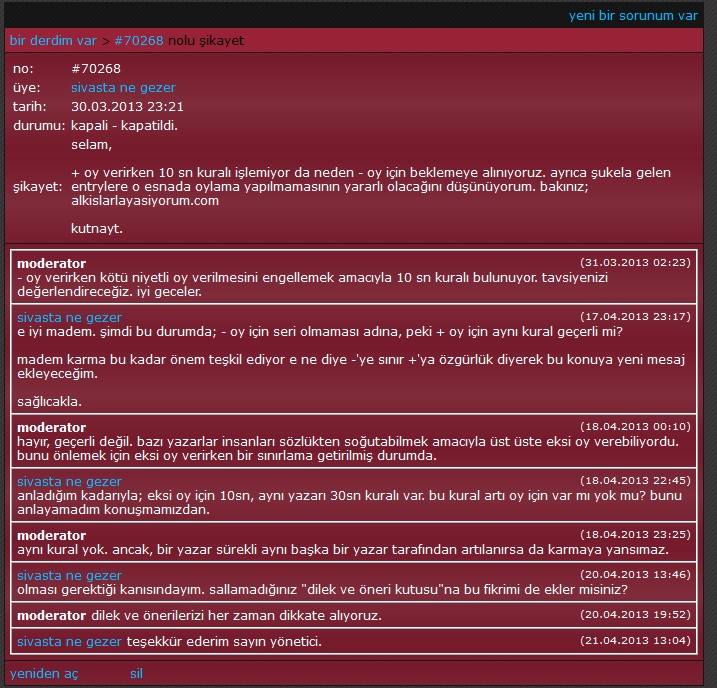The height and width of the screenshot is (688, 717).
Task: Click the 'selam,' greeting text
Action: click(91, 145)
